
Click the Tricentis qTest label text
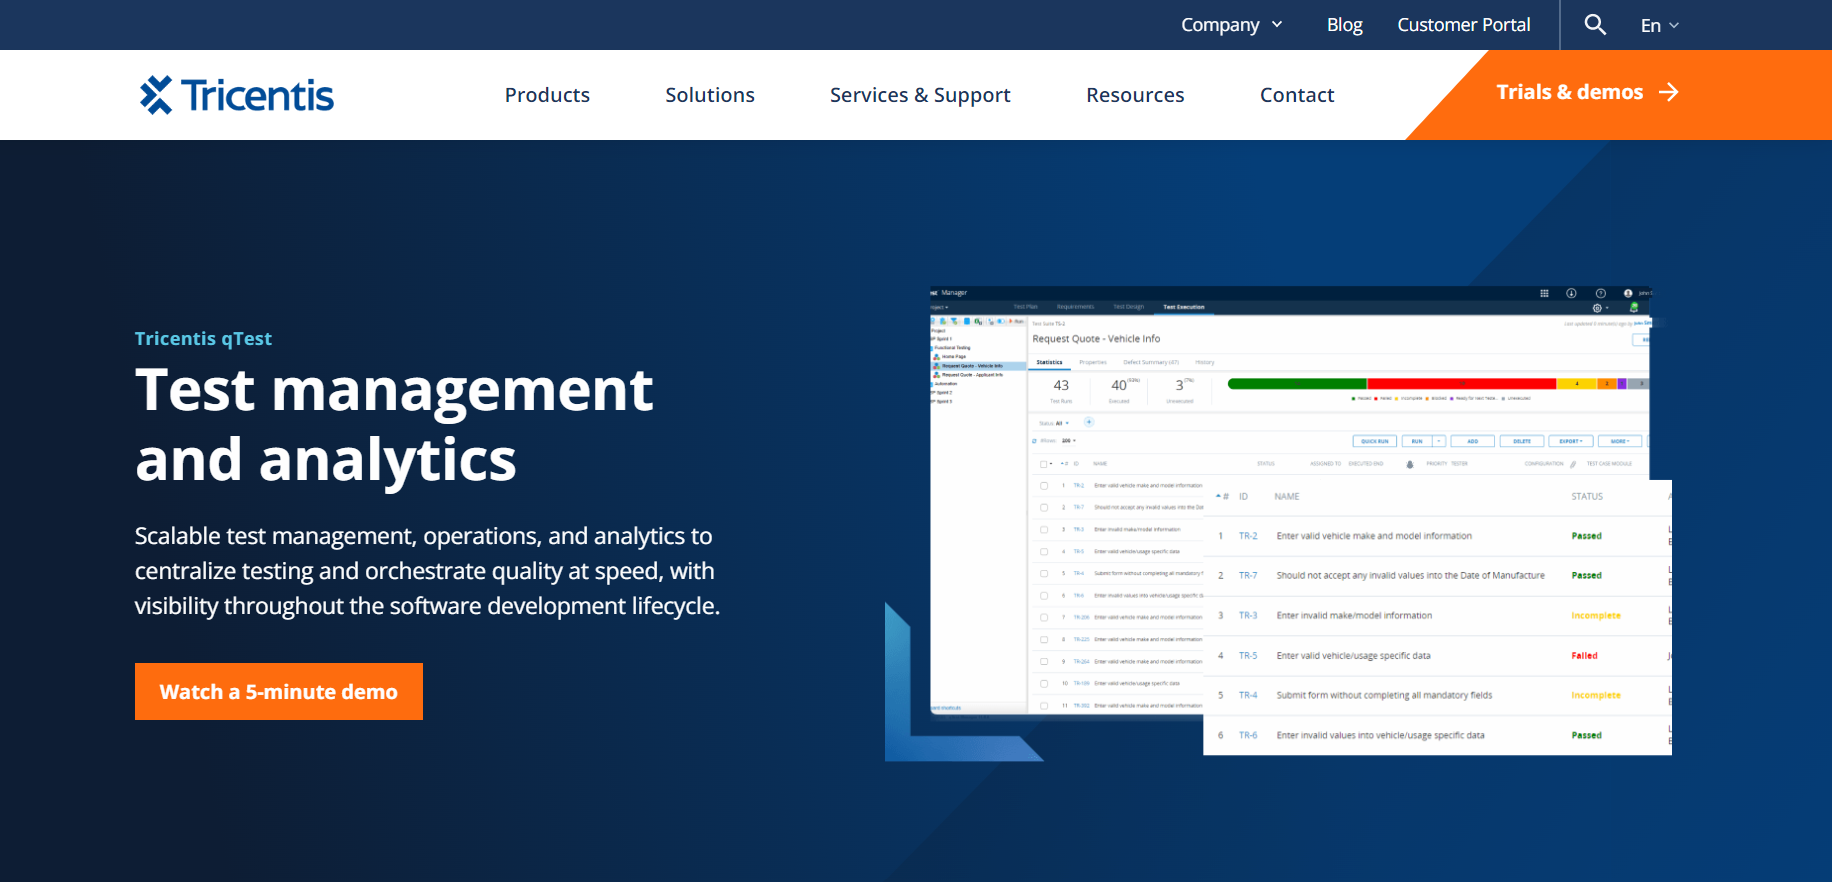tap(203, 338)
